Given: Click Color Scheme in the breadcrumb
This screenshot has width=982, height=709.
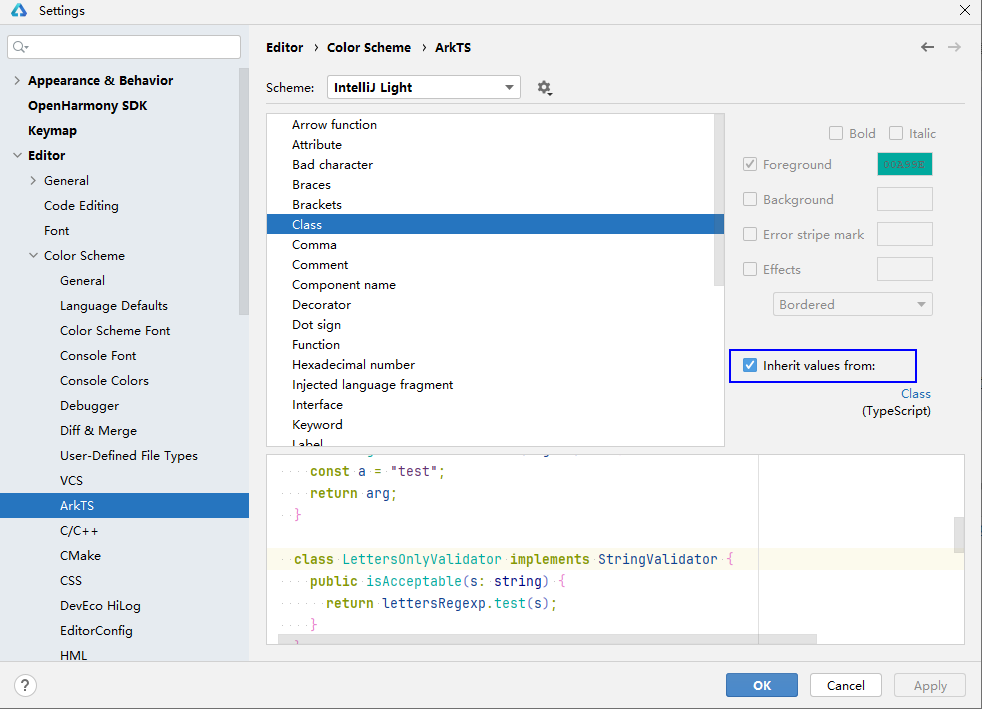Looking at the screenshot, I should point(369,47).
